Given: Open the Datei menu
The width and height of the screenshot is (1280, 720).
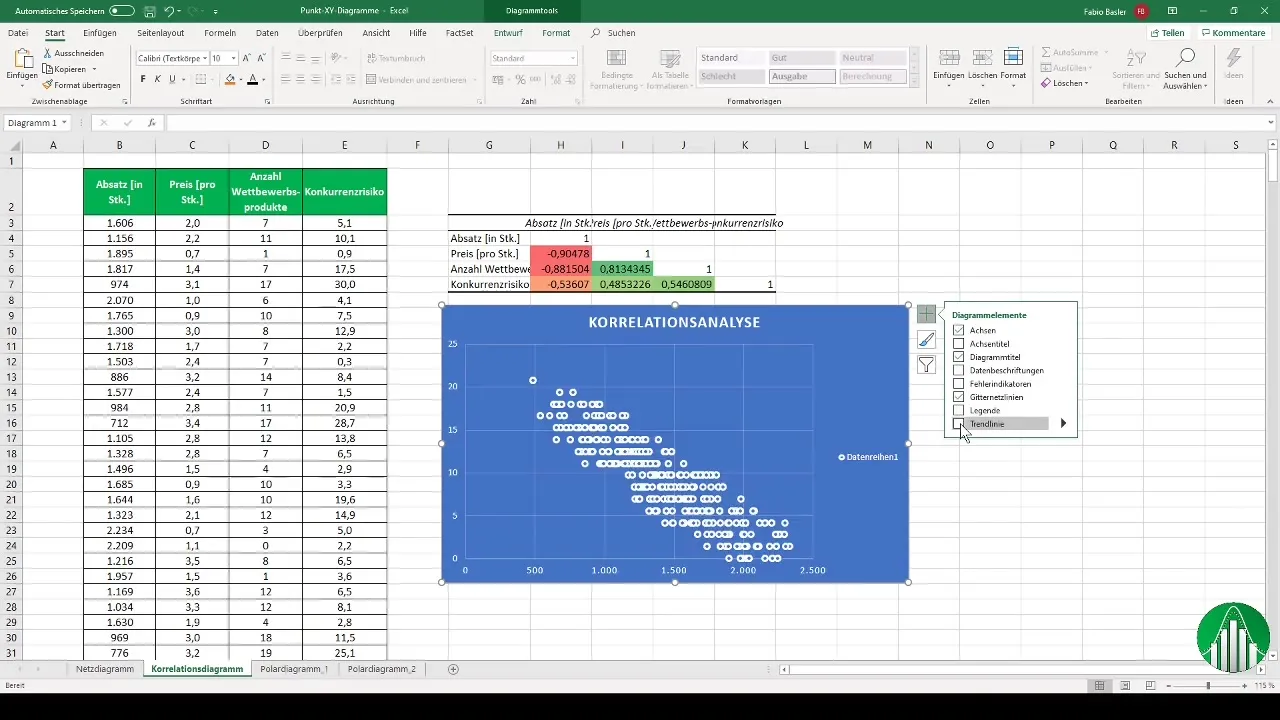Looking at the screenshot, I should pos(18,33).
